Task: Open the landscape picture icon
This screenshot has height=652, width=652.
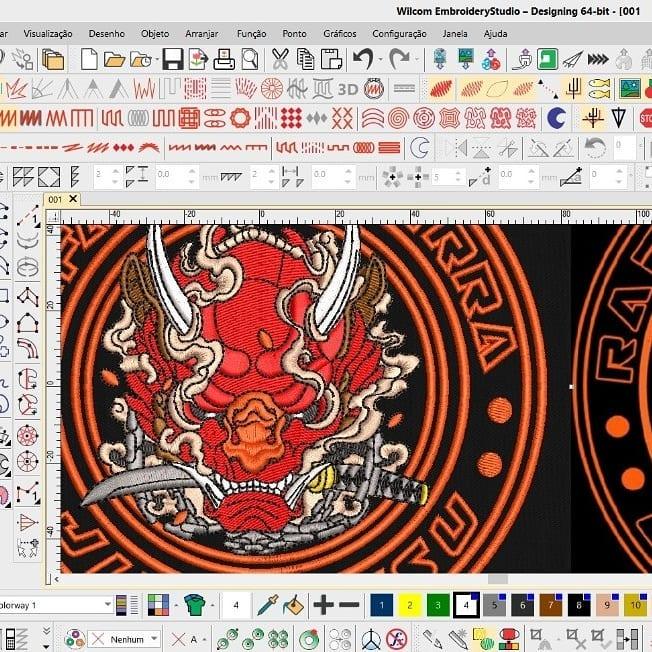Action: (630, 89)
